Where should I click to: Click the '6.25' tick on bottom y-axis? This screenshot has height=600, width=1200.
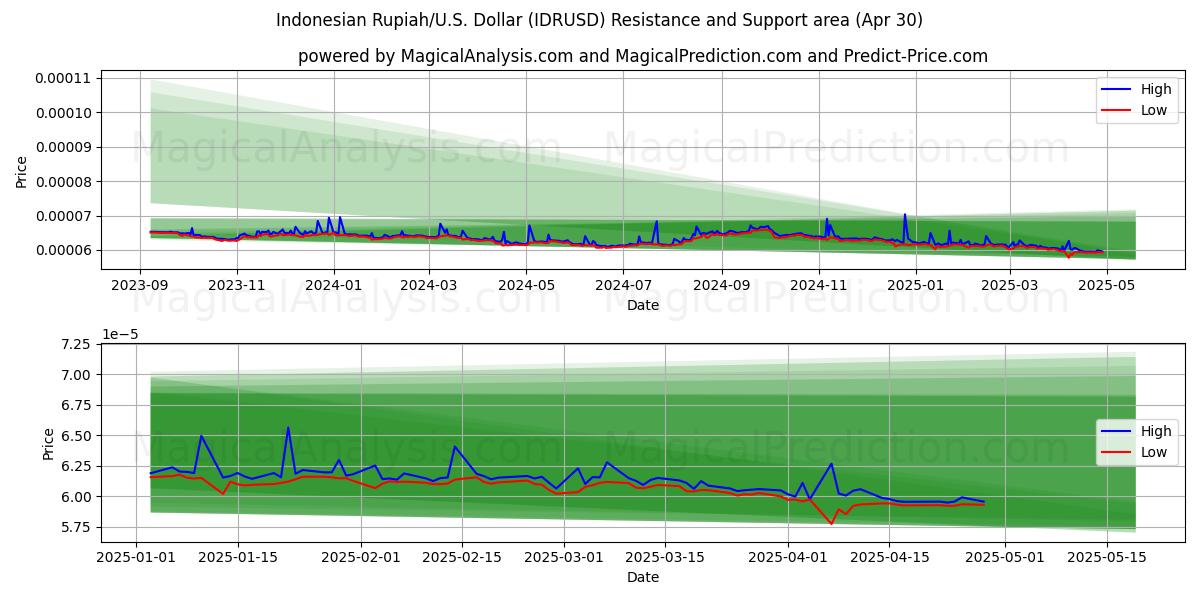(76, 467)
